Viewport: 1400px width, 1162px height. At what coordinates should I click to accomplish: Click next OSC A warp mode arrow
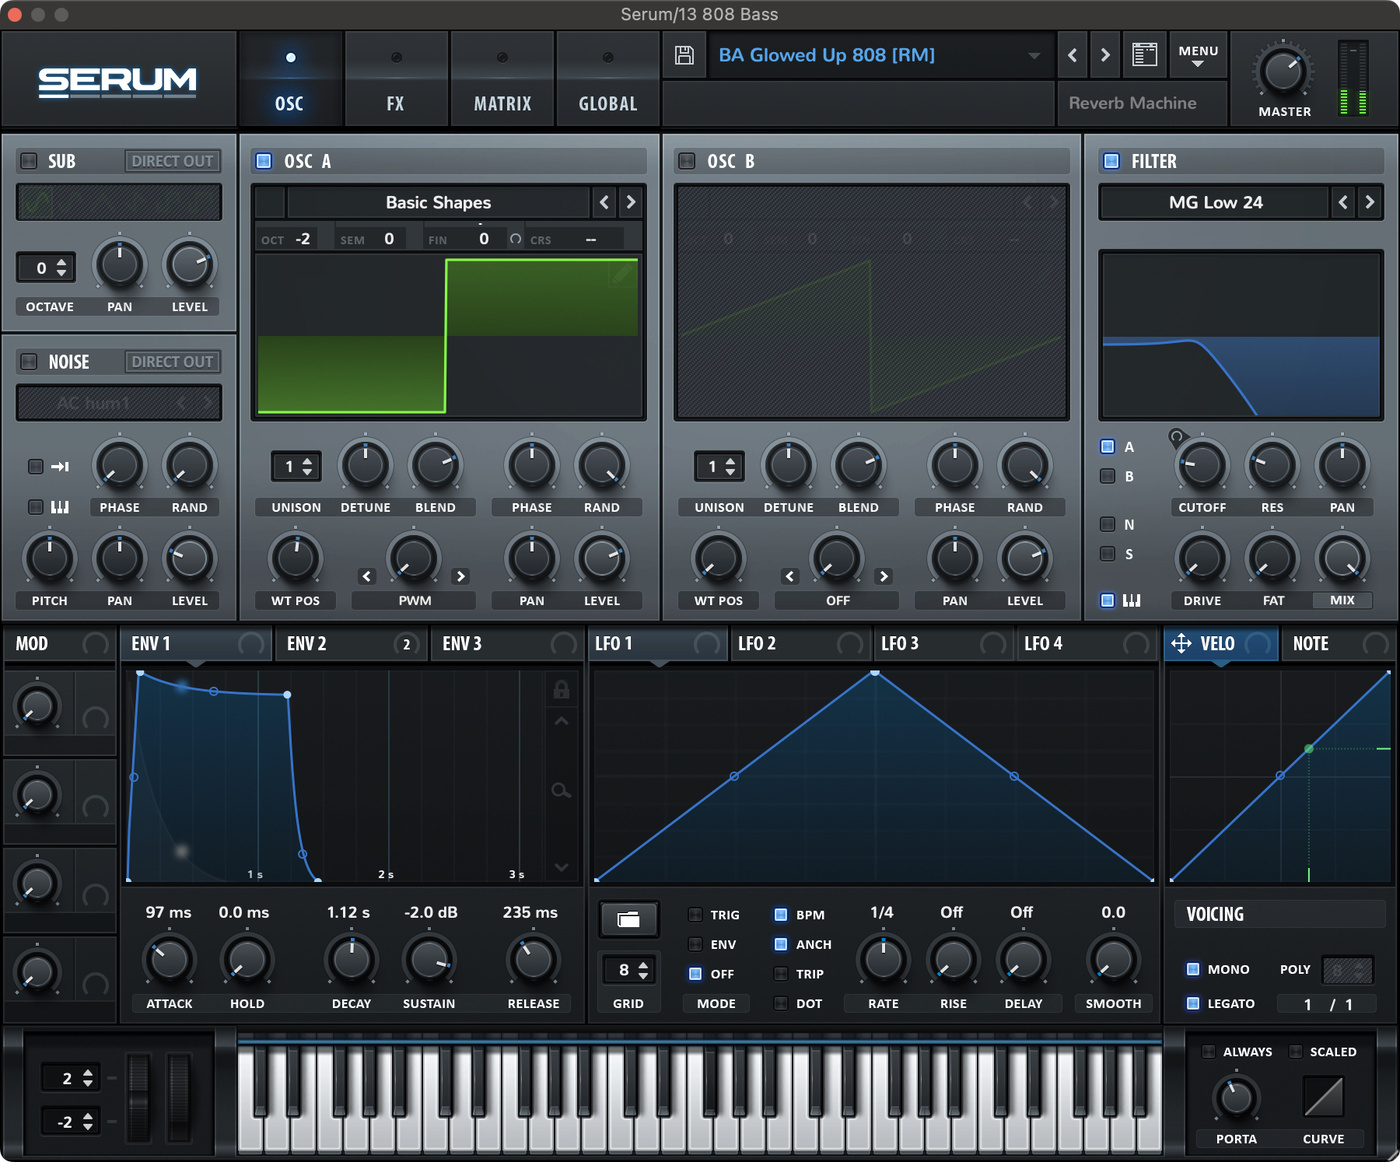[x=460, y=576]
